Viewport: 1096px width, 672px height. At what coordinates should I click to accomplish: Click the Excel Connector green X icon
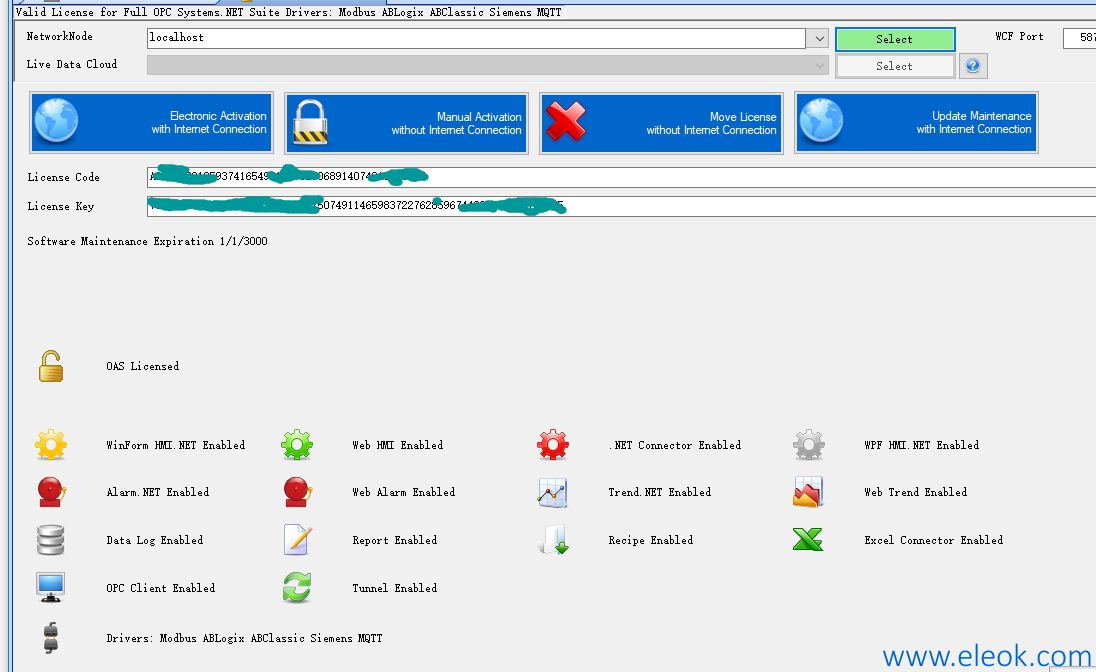[x=808, y=540]
